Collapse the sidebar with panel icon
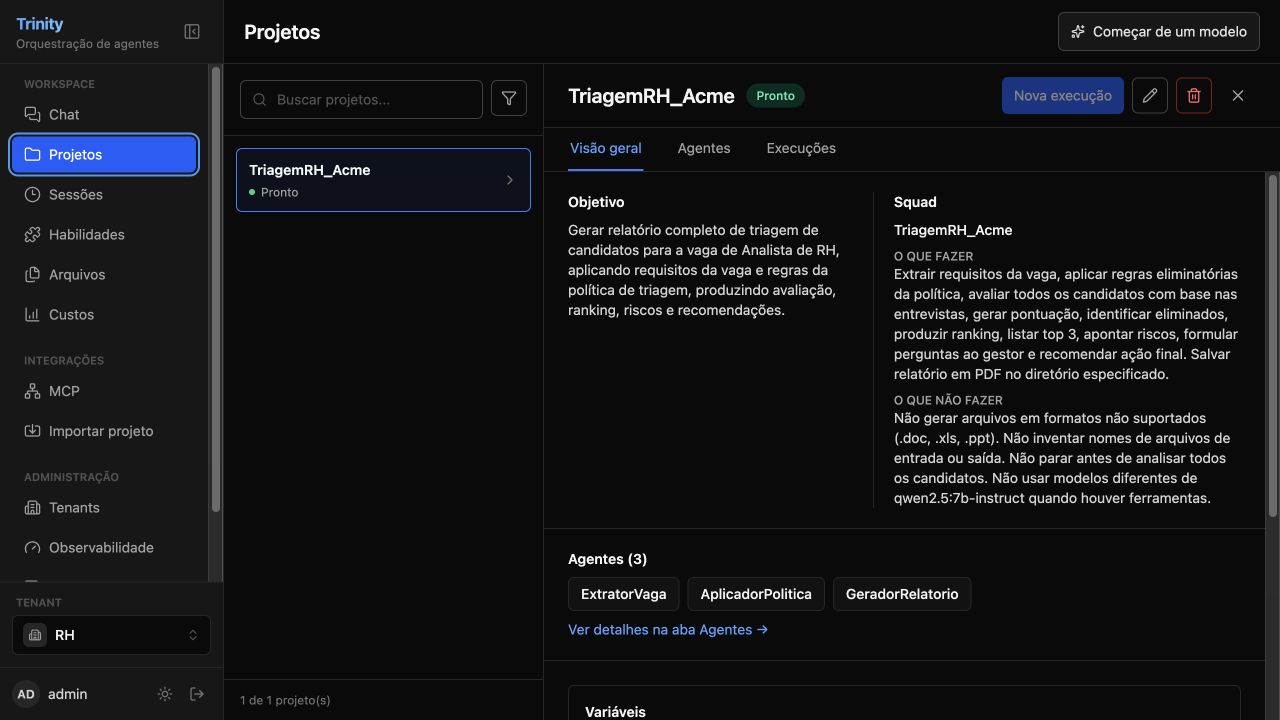 (192, 32)
